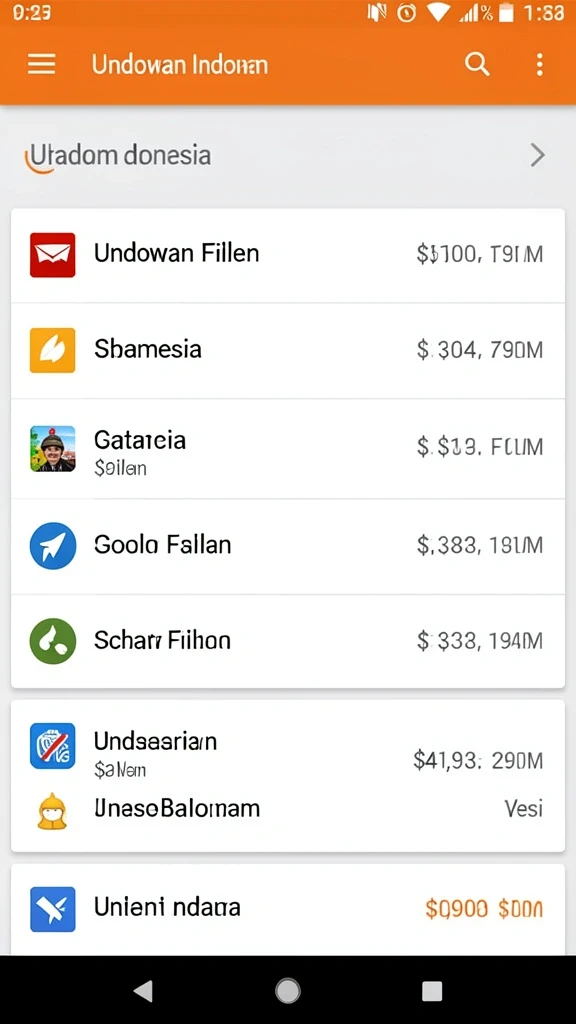This screenshot has width=576, height=1024.
Task: Tap the Utadom donesia header text
Action: pos(118,155)
